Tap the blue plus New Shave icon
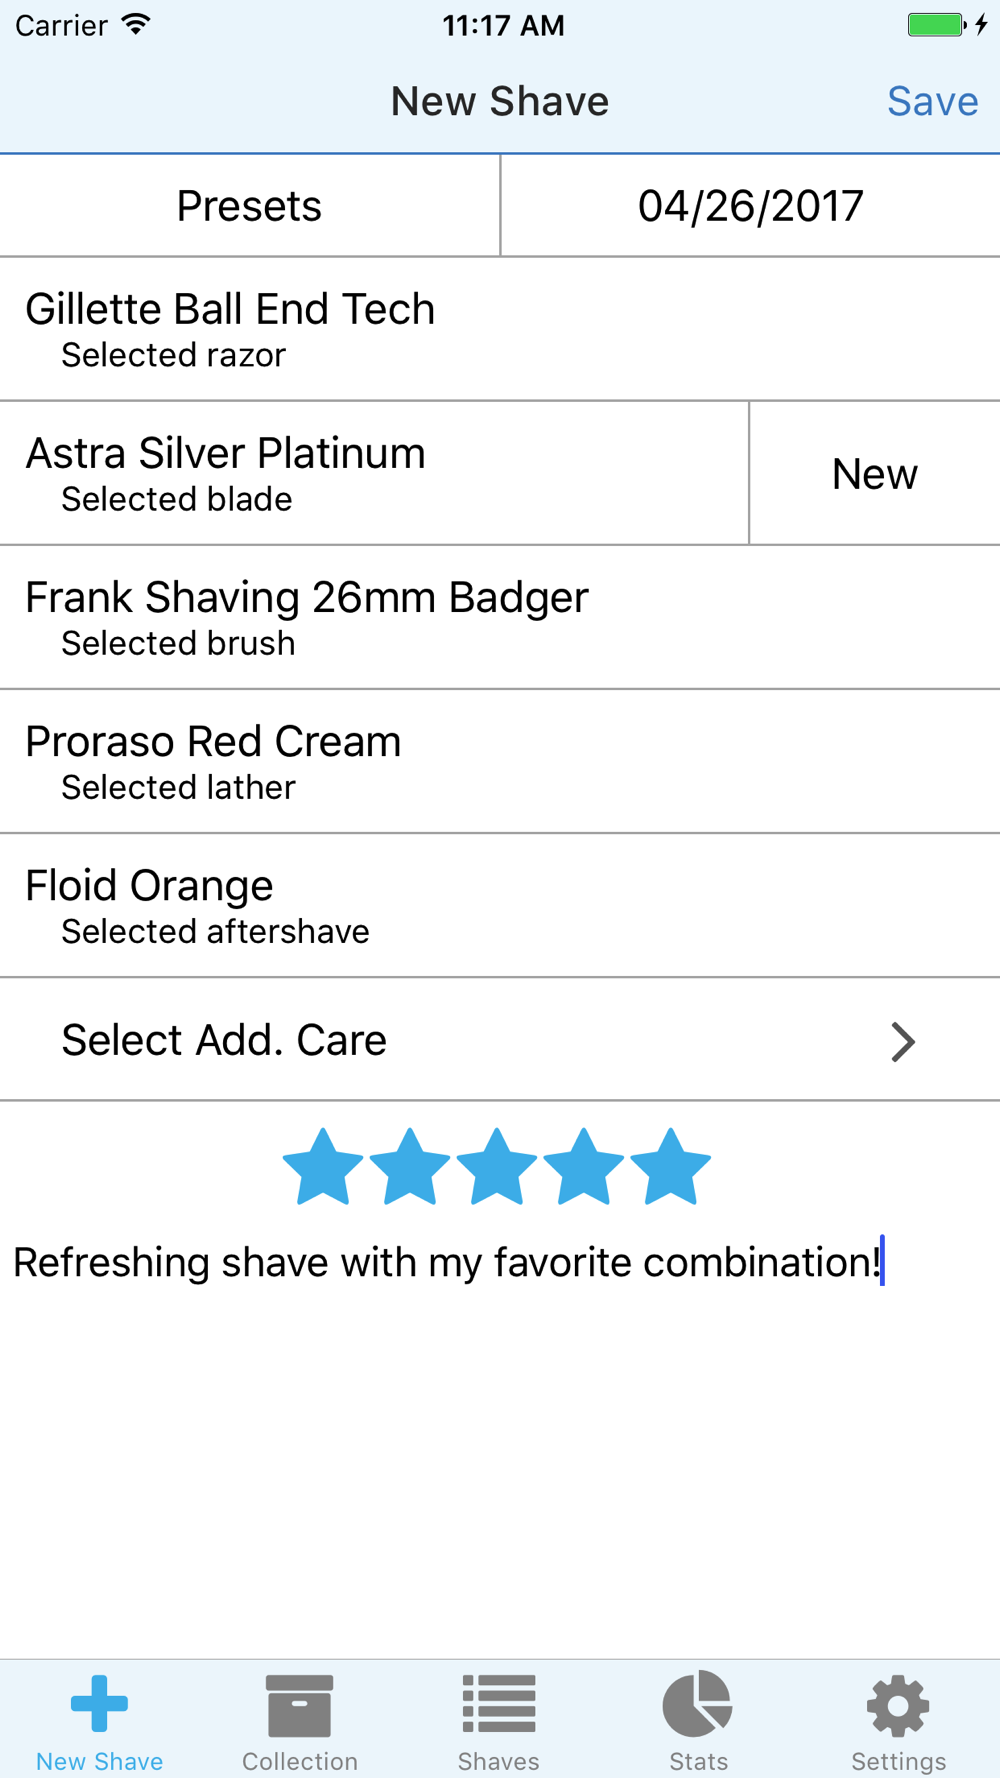 tap(99, 1703)
